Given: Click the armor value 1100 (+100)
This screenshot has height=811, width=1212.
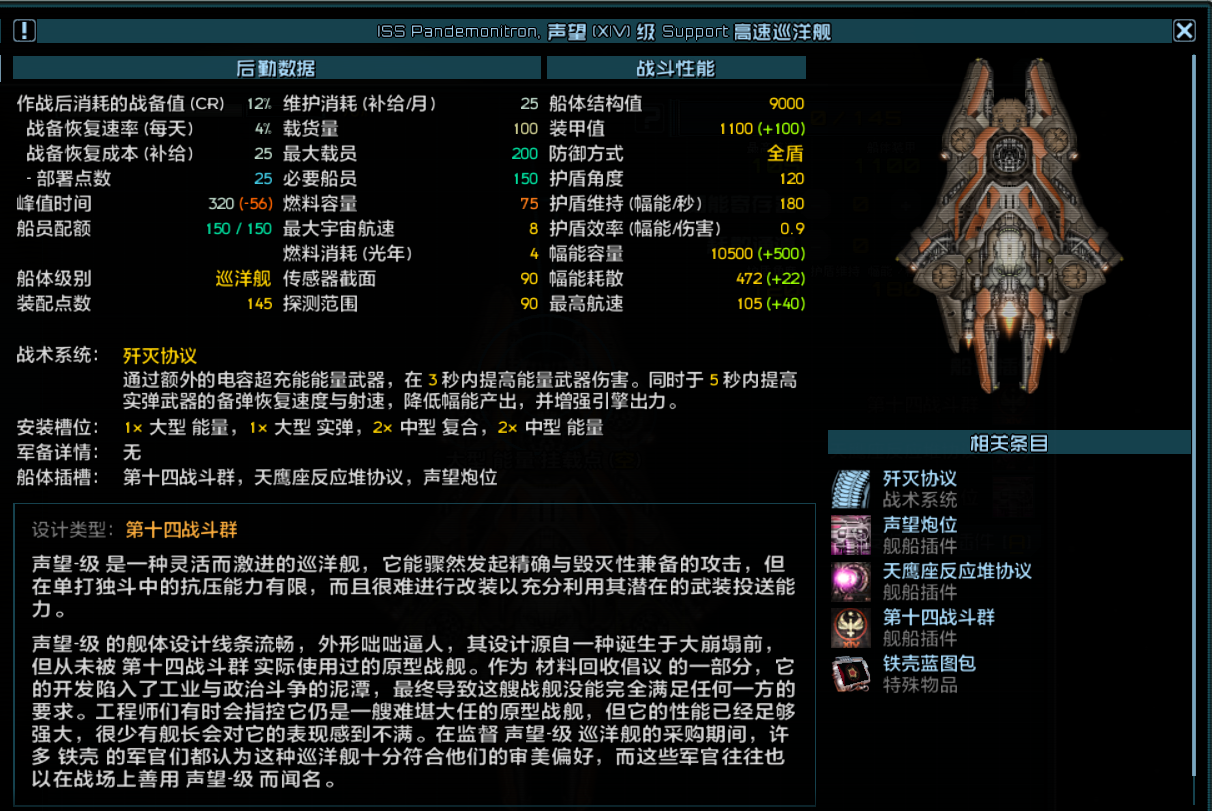Looking at the screenshot, I should click(x=762, y=128).
